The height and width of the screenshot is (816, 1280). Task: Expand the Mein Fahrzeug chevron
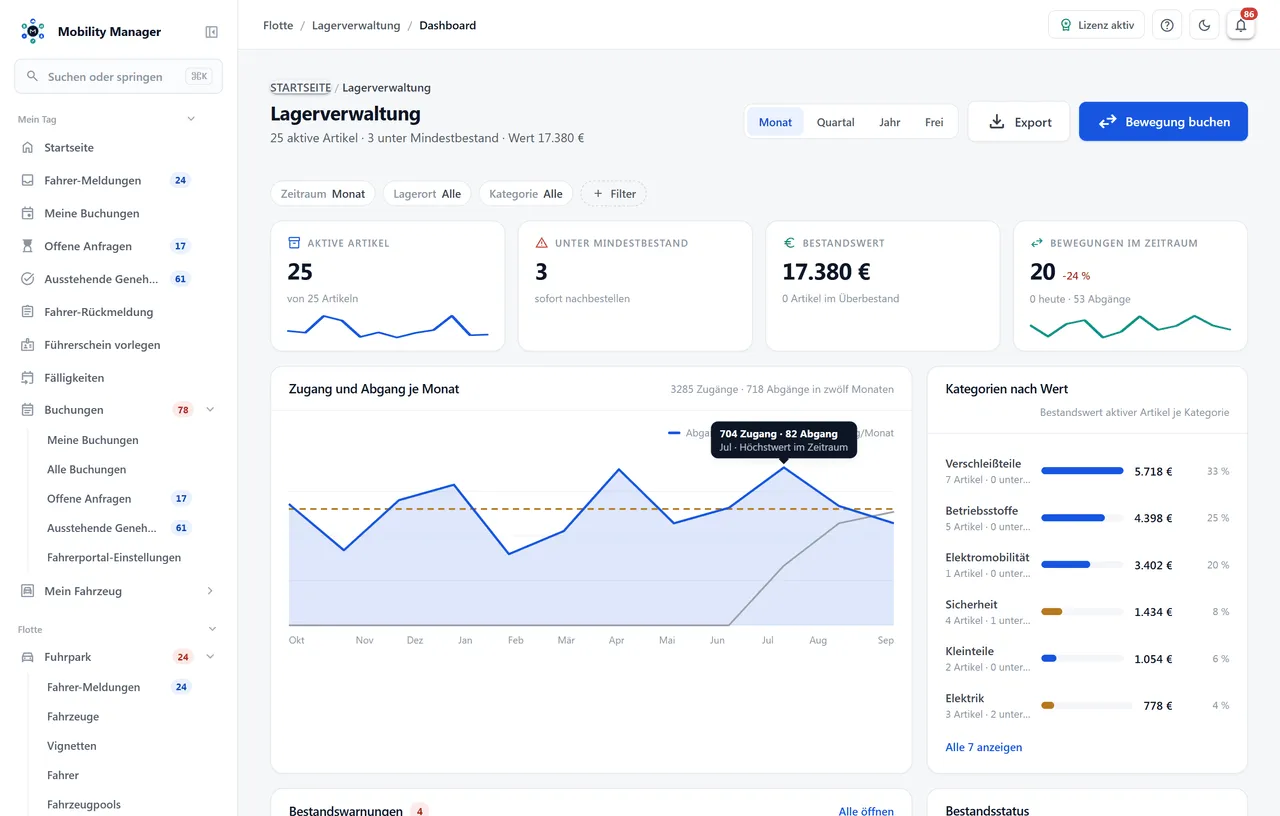[x=210, y=591]
